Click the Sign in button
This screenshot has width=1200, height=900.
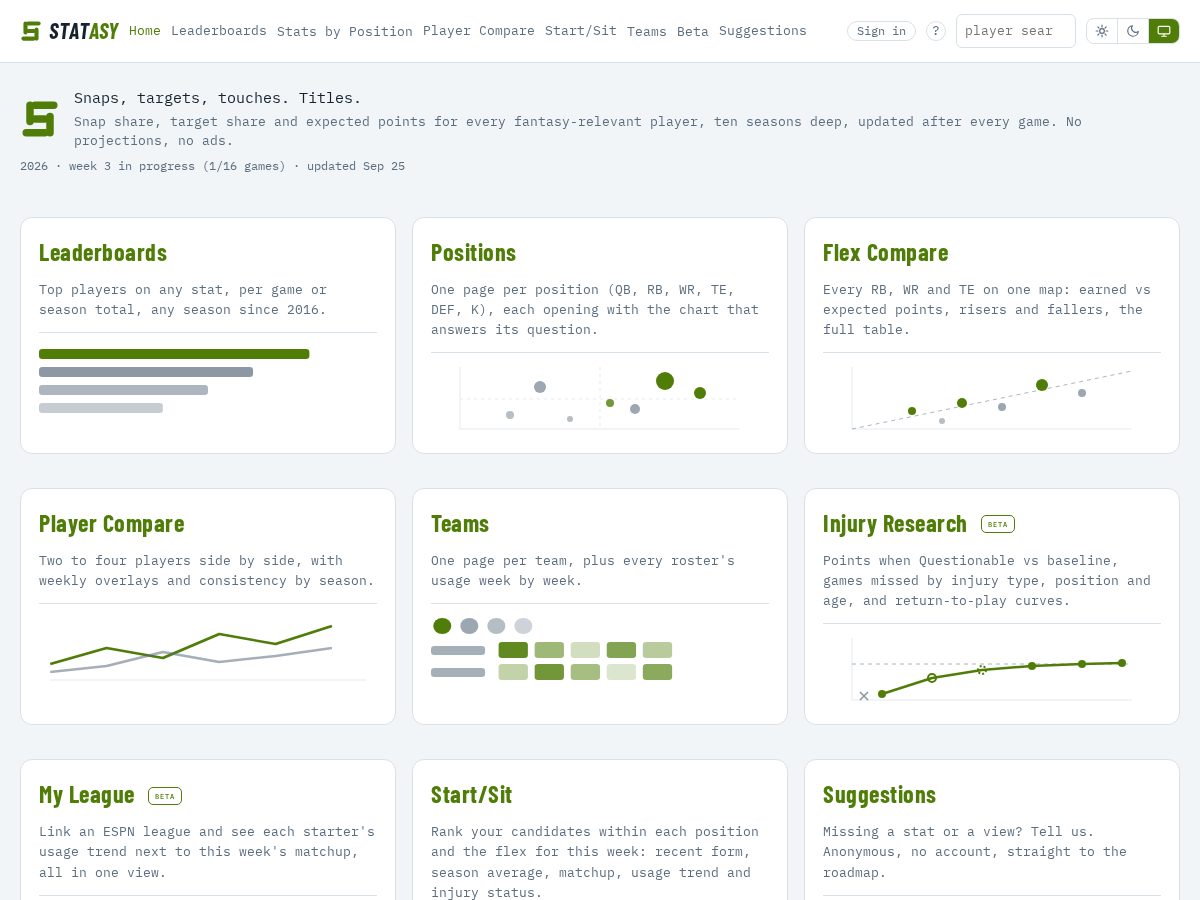(881, 31)
